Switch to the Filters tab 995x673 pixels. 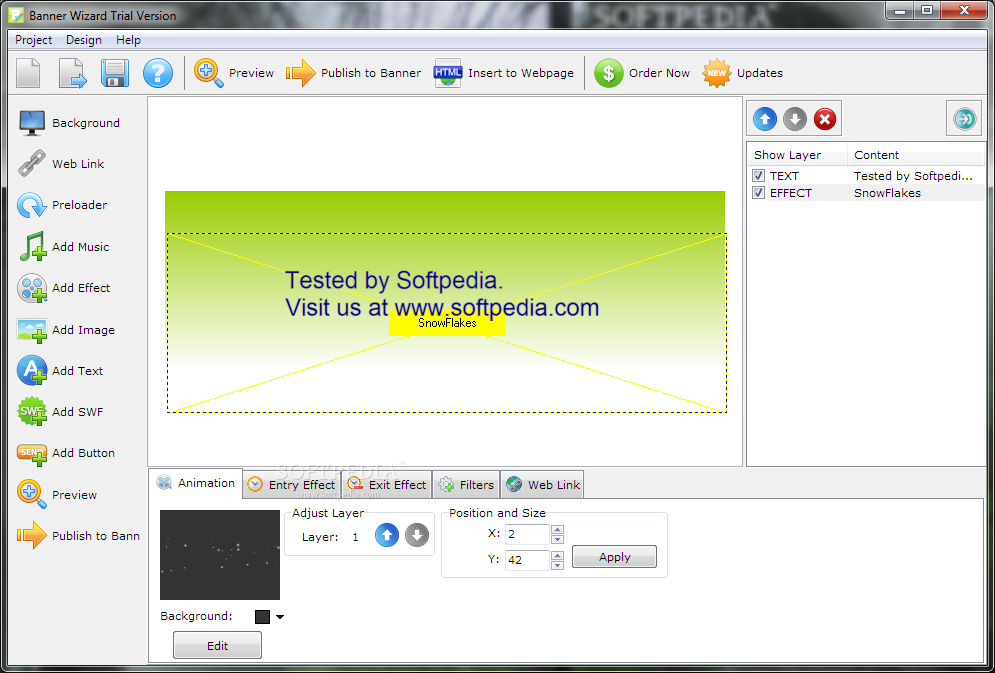466,485
